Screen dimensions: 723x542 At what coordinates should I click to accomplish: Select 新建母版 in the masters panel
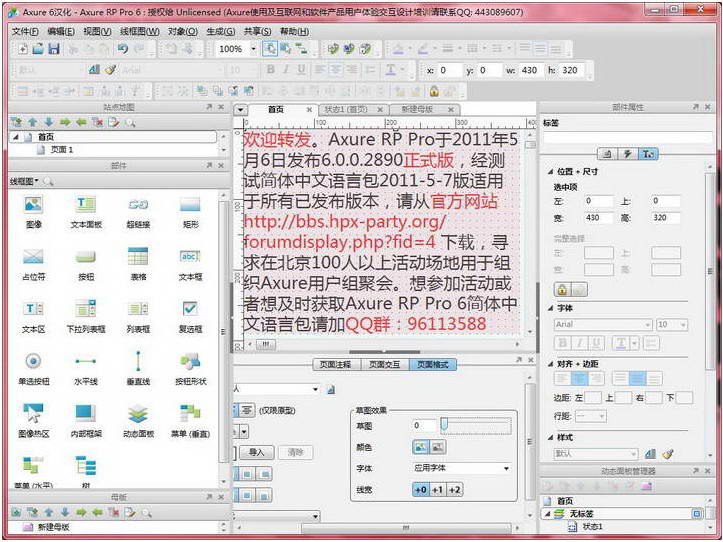(53, 527)
